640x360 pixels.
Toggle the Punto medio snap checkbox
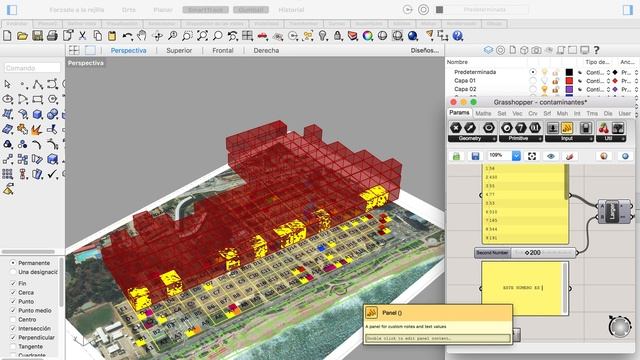point(13,310)
